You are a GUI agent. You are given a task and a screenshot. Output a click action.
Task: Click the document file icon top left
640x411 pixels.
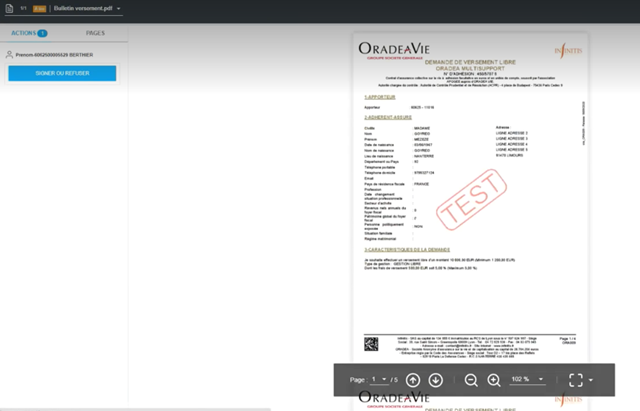tap(9, 8)
